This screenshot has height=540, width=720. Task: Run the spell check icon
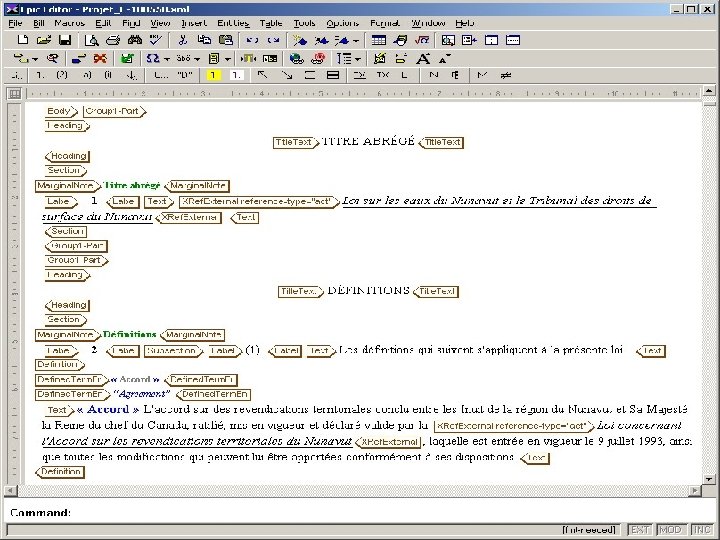156,40
